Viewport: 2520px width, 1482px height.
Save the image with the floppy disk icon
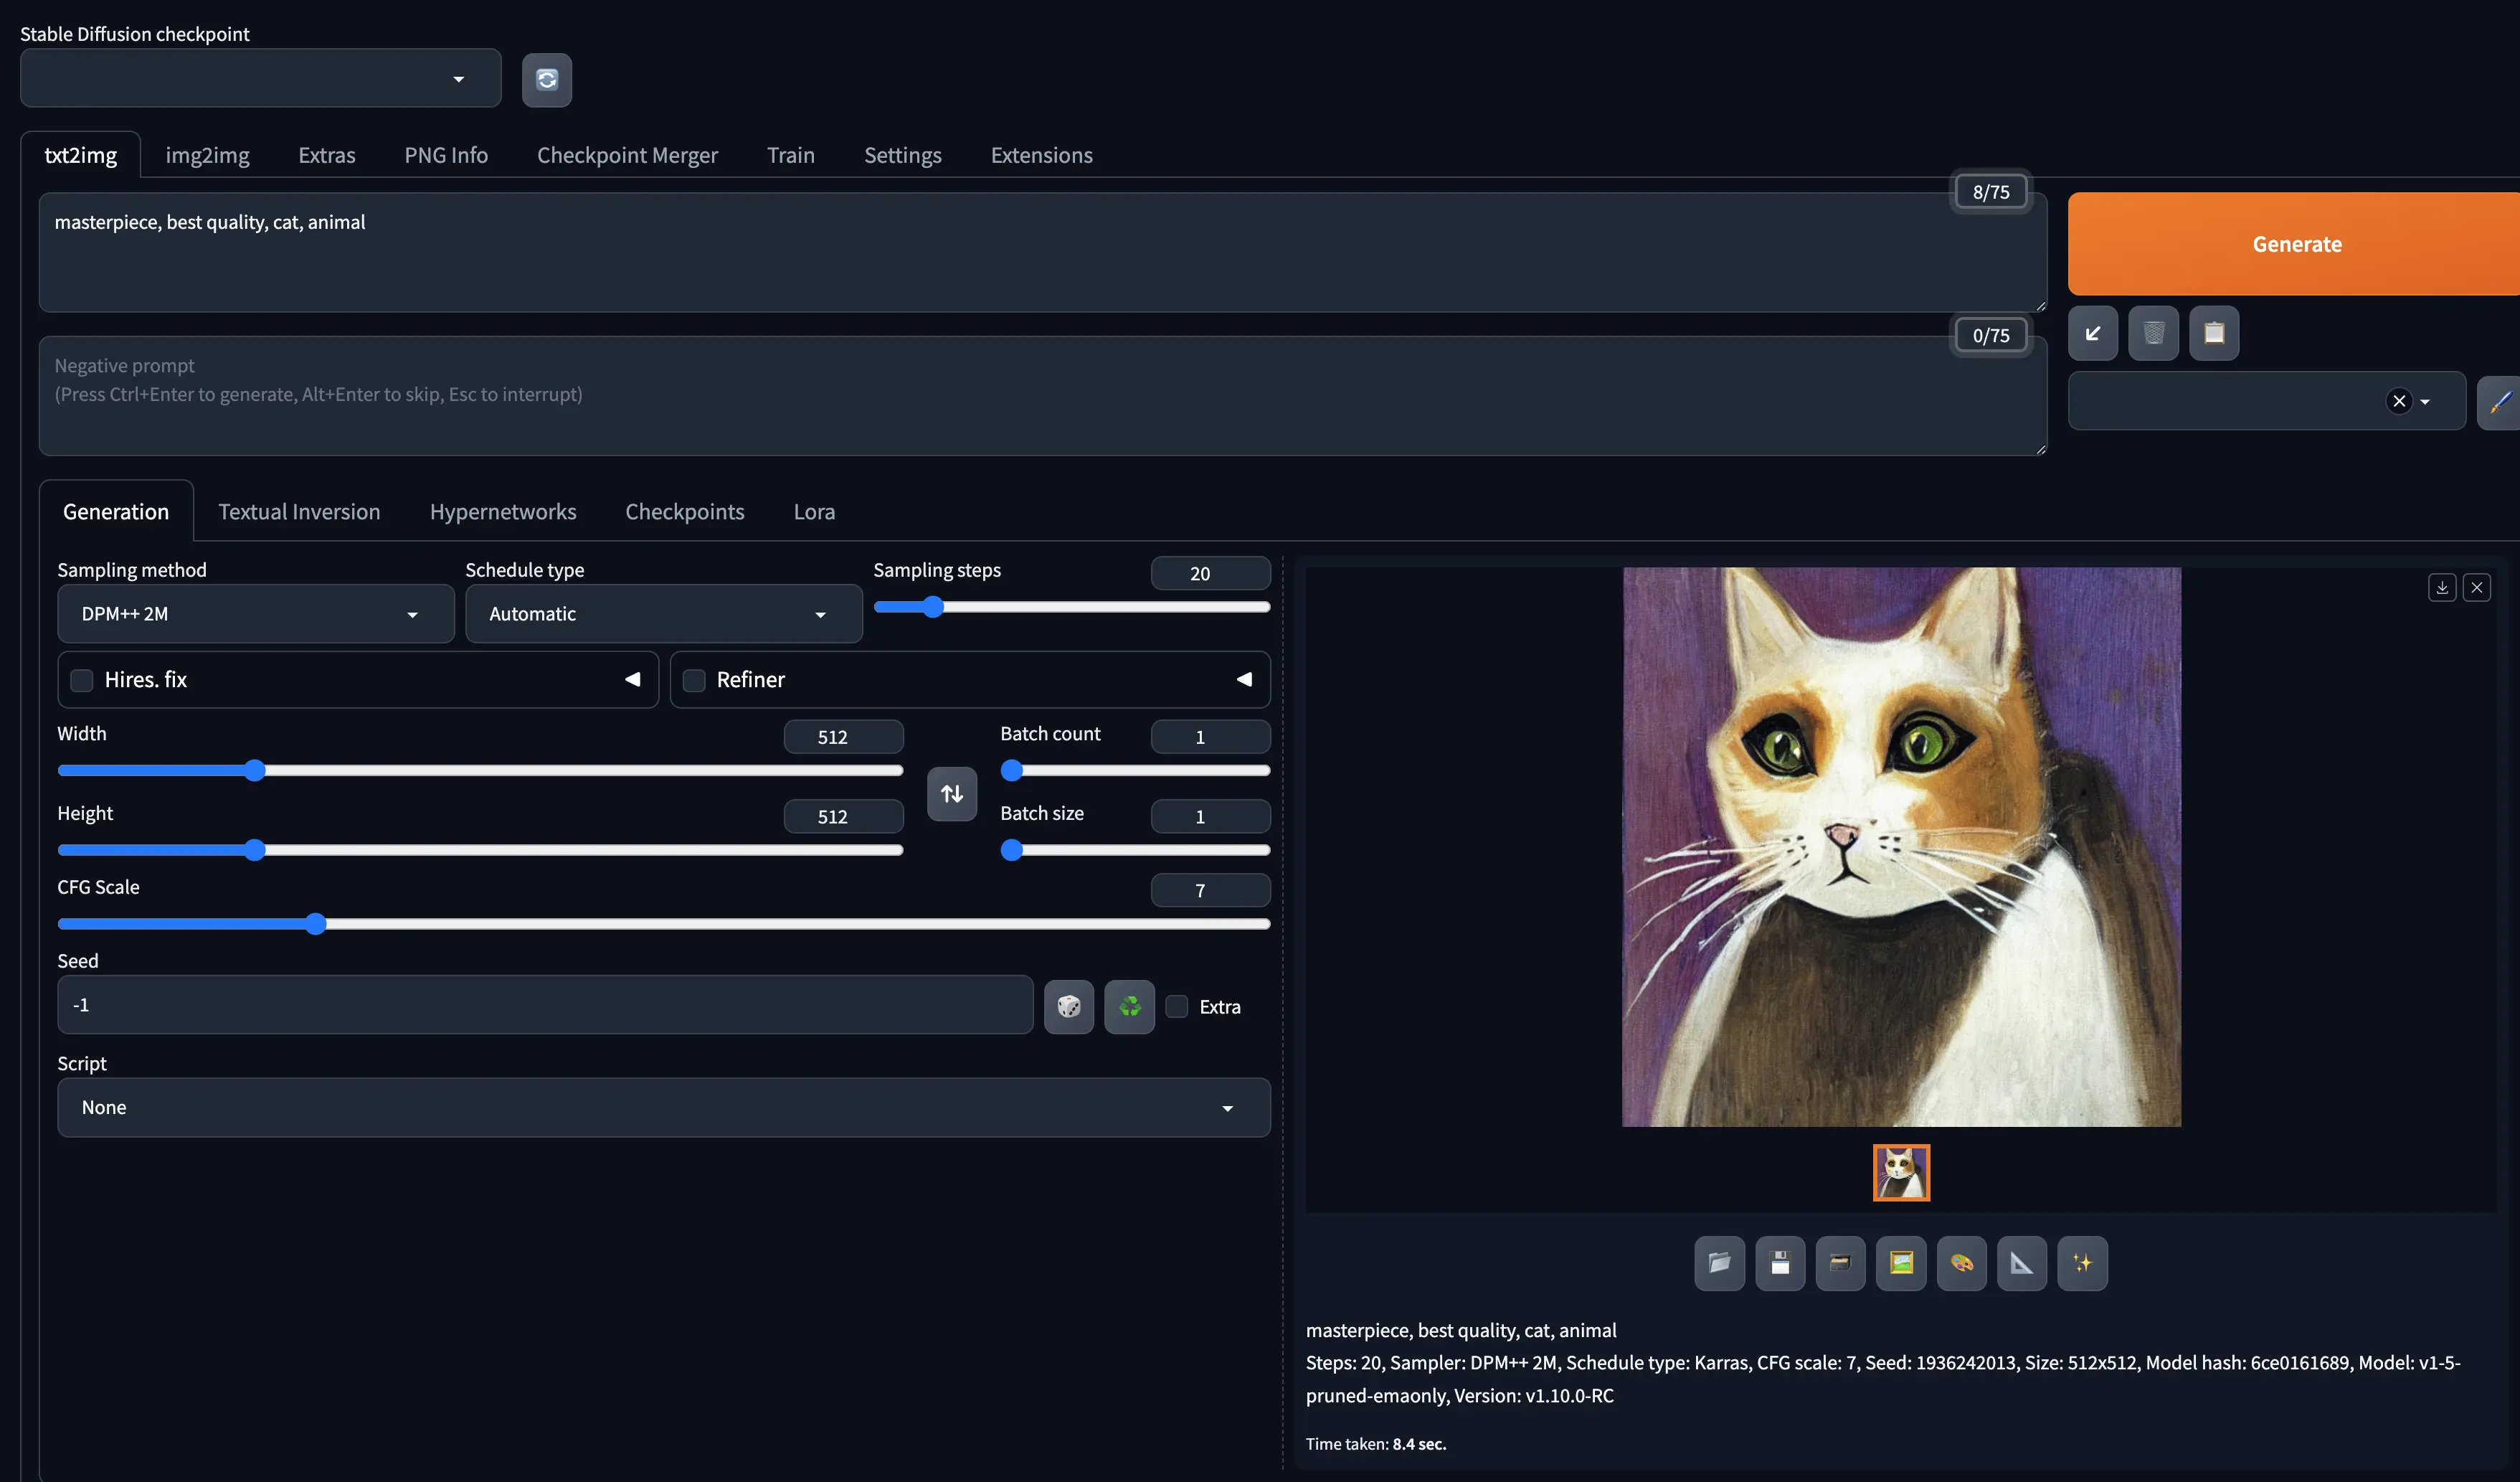[x=1780, y=1263]
